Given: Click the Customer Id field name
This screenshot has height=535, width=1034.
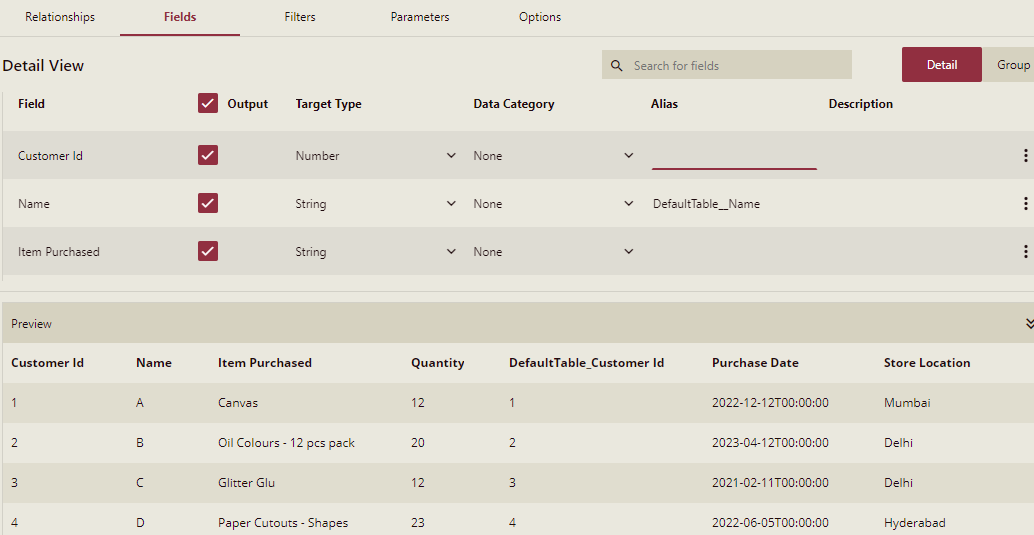Looking at the screenshot, I should (x=50, y=156).
